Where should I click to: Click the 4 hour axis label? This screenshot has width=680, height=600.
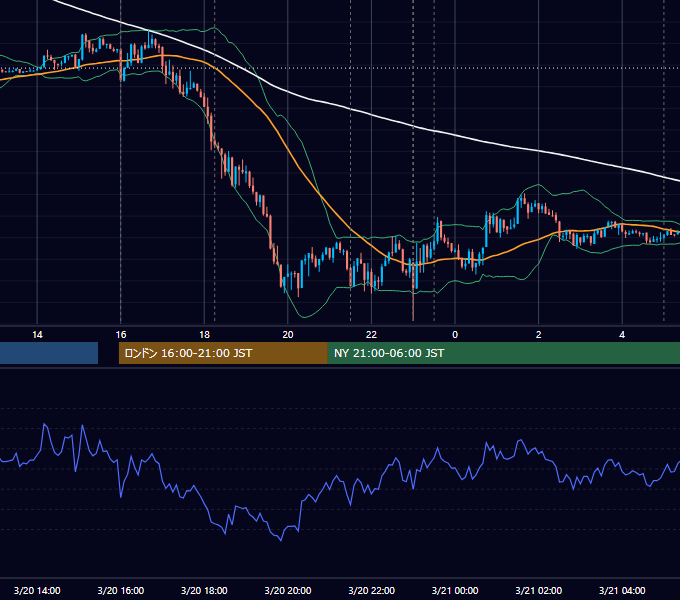[622, 335]
